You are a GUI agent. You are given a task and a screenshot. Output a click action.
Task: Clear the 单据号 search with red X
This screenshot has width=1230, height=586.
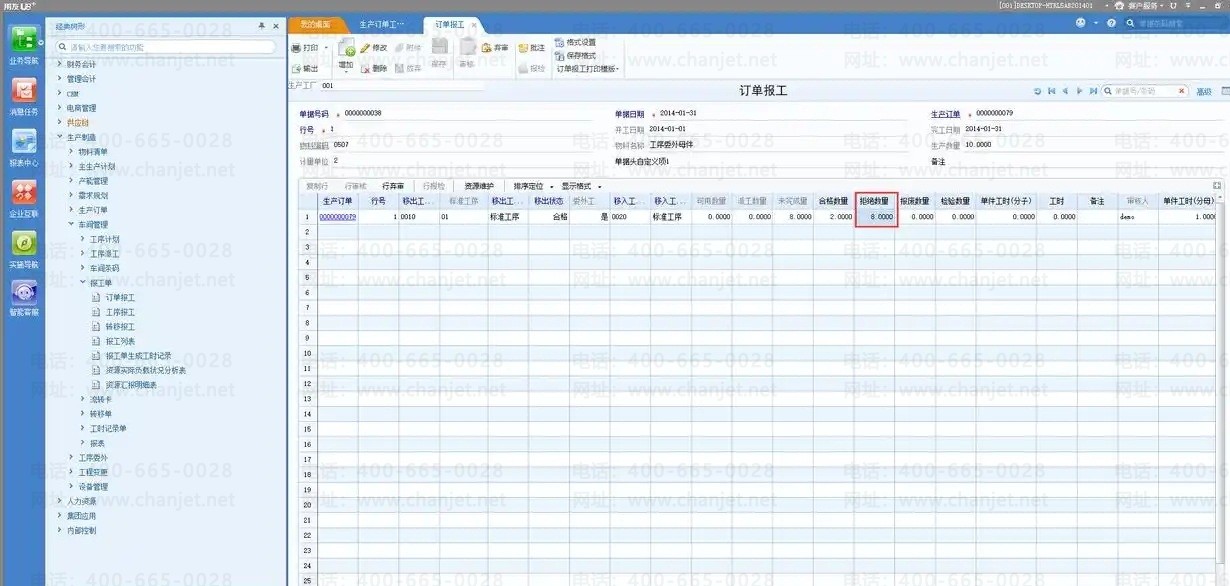click(x=1182, y=91)
